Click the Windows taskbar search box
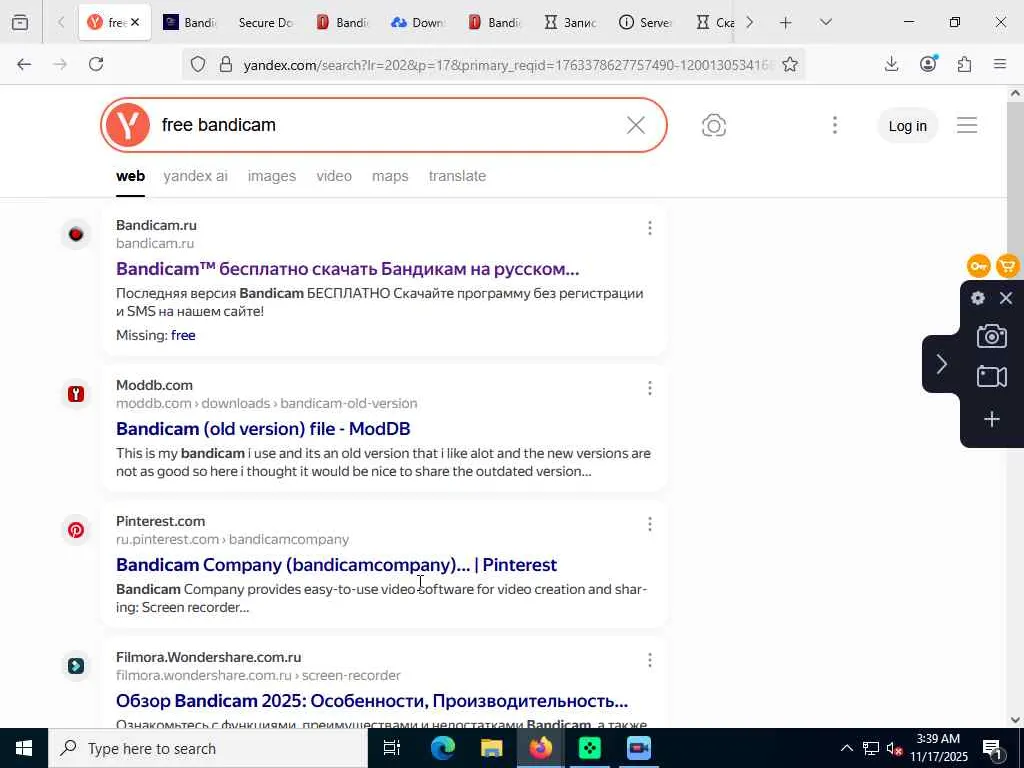This screenshot has width=1024, height=768. tap(208, 748)
